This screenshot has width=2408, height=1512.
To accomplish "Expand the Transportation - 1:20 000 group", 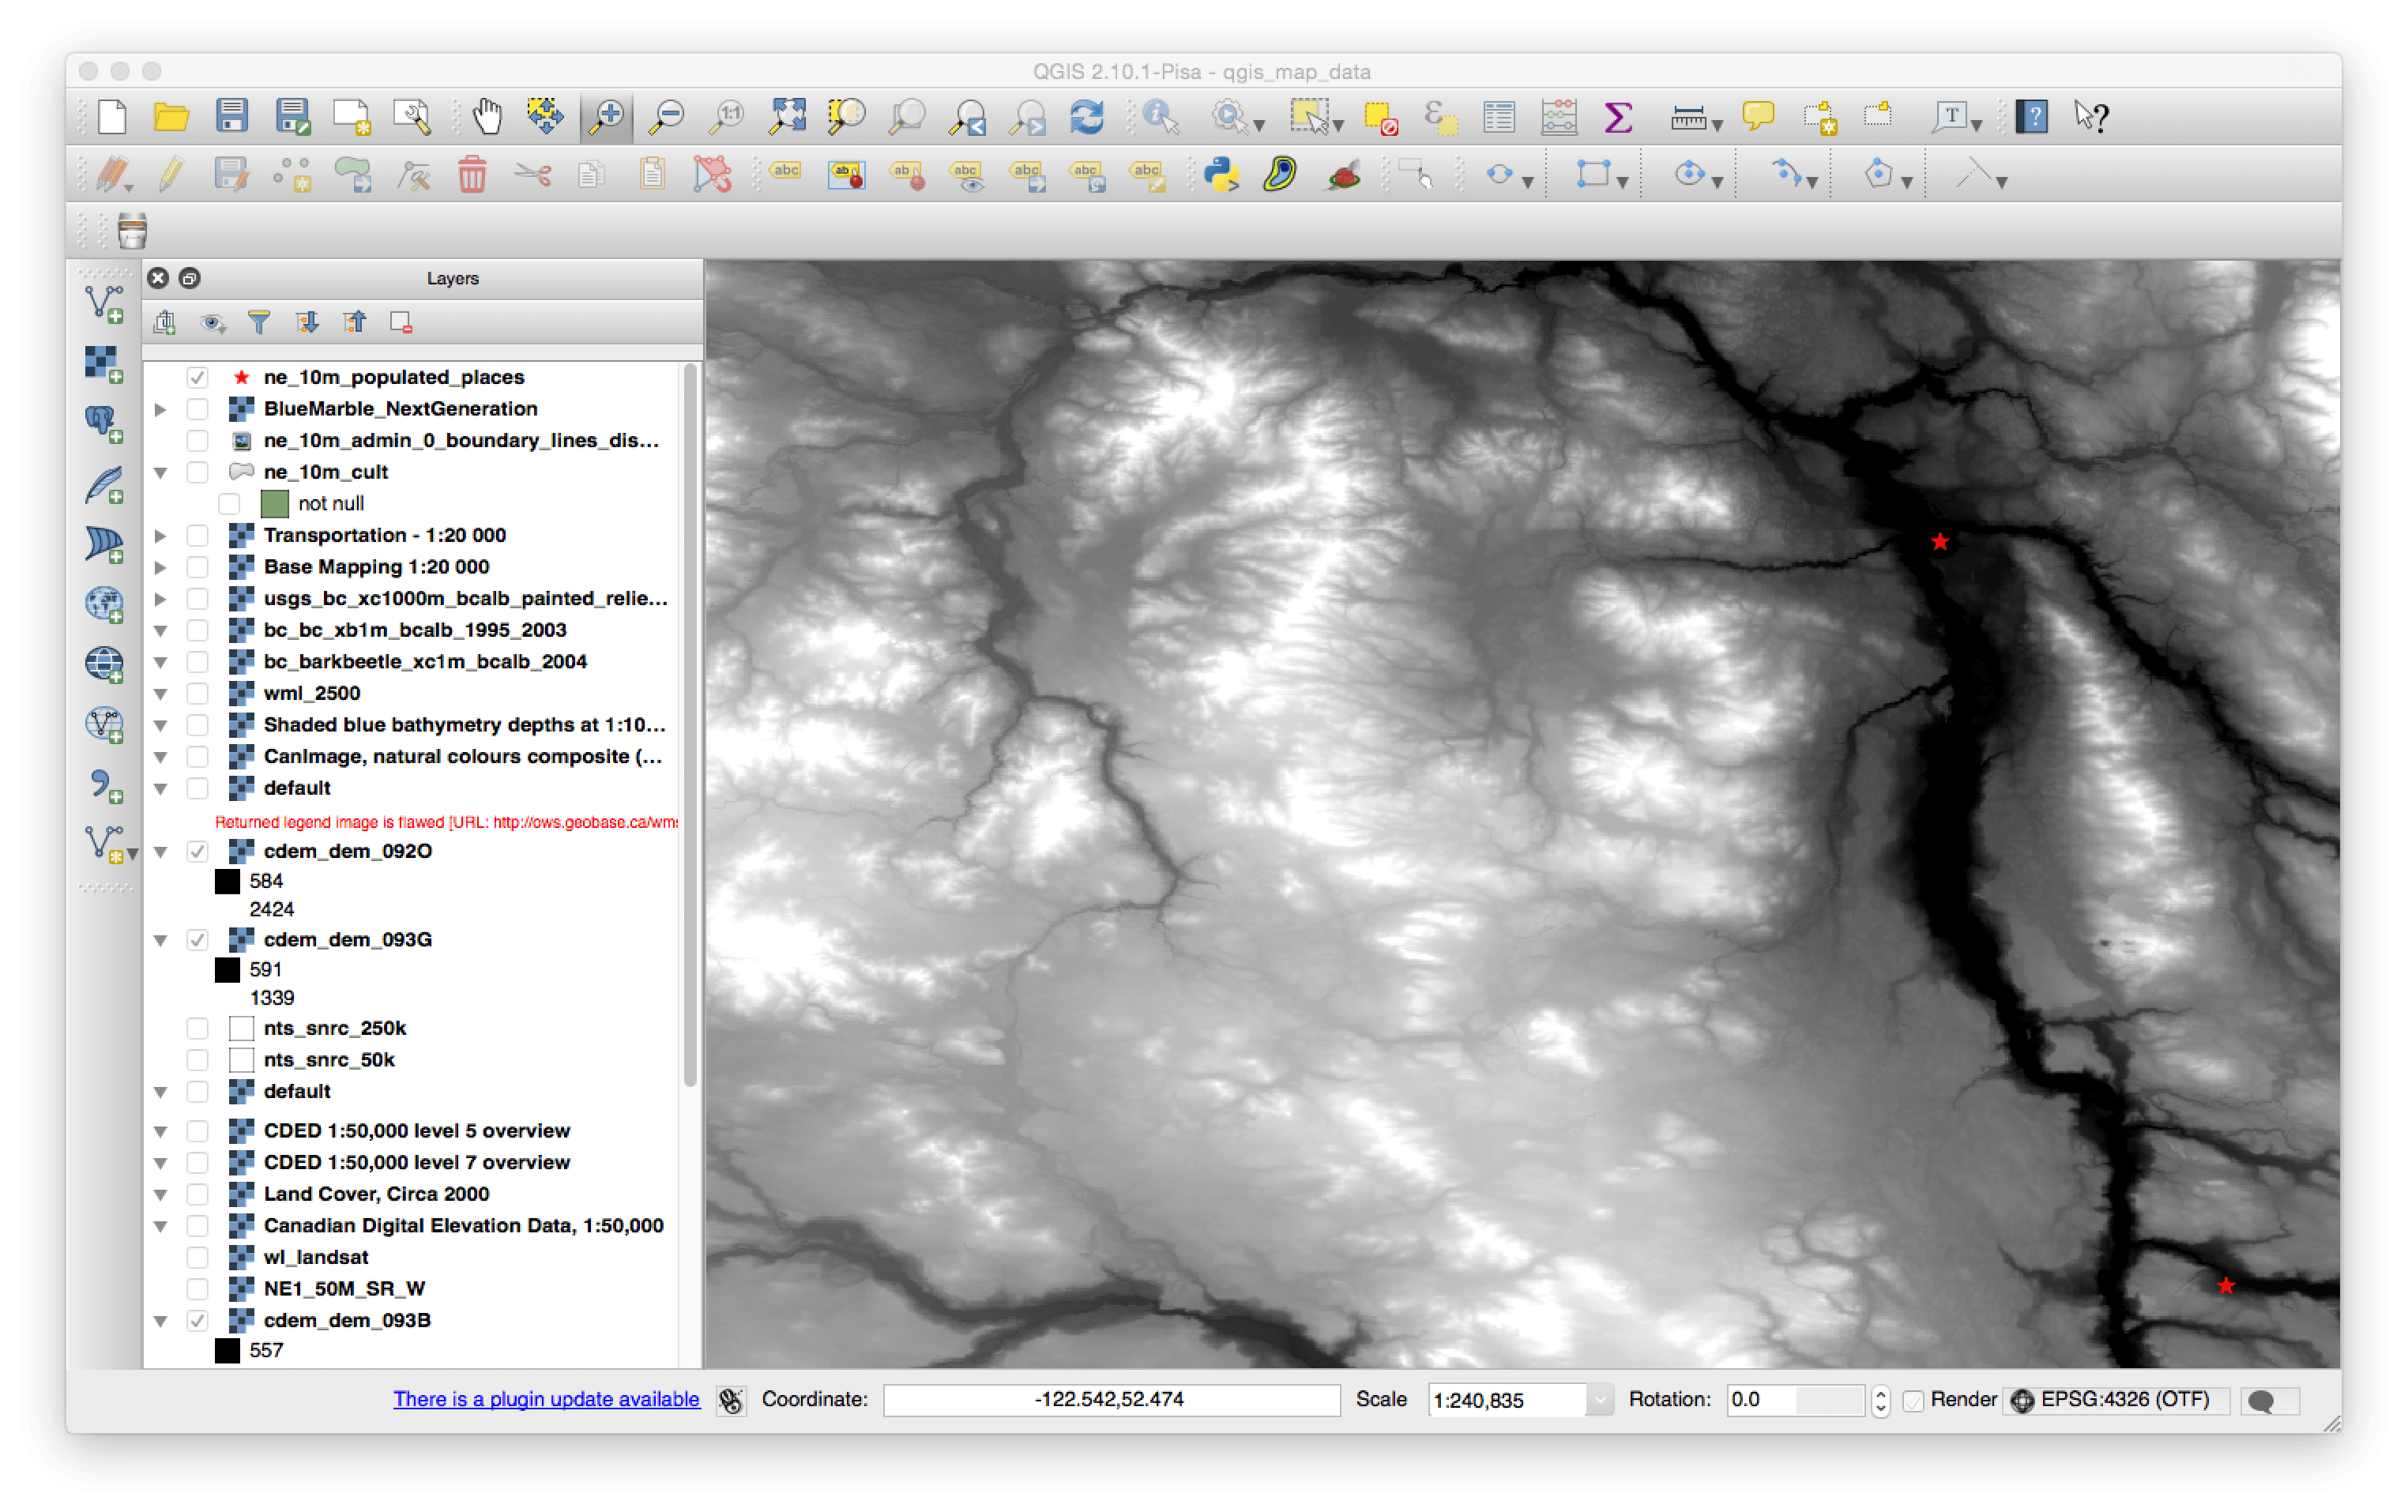I will pyautogui.click(x=160, y=536).
